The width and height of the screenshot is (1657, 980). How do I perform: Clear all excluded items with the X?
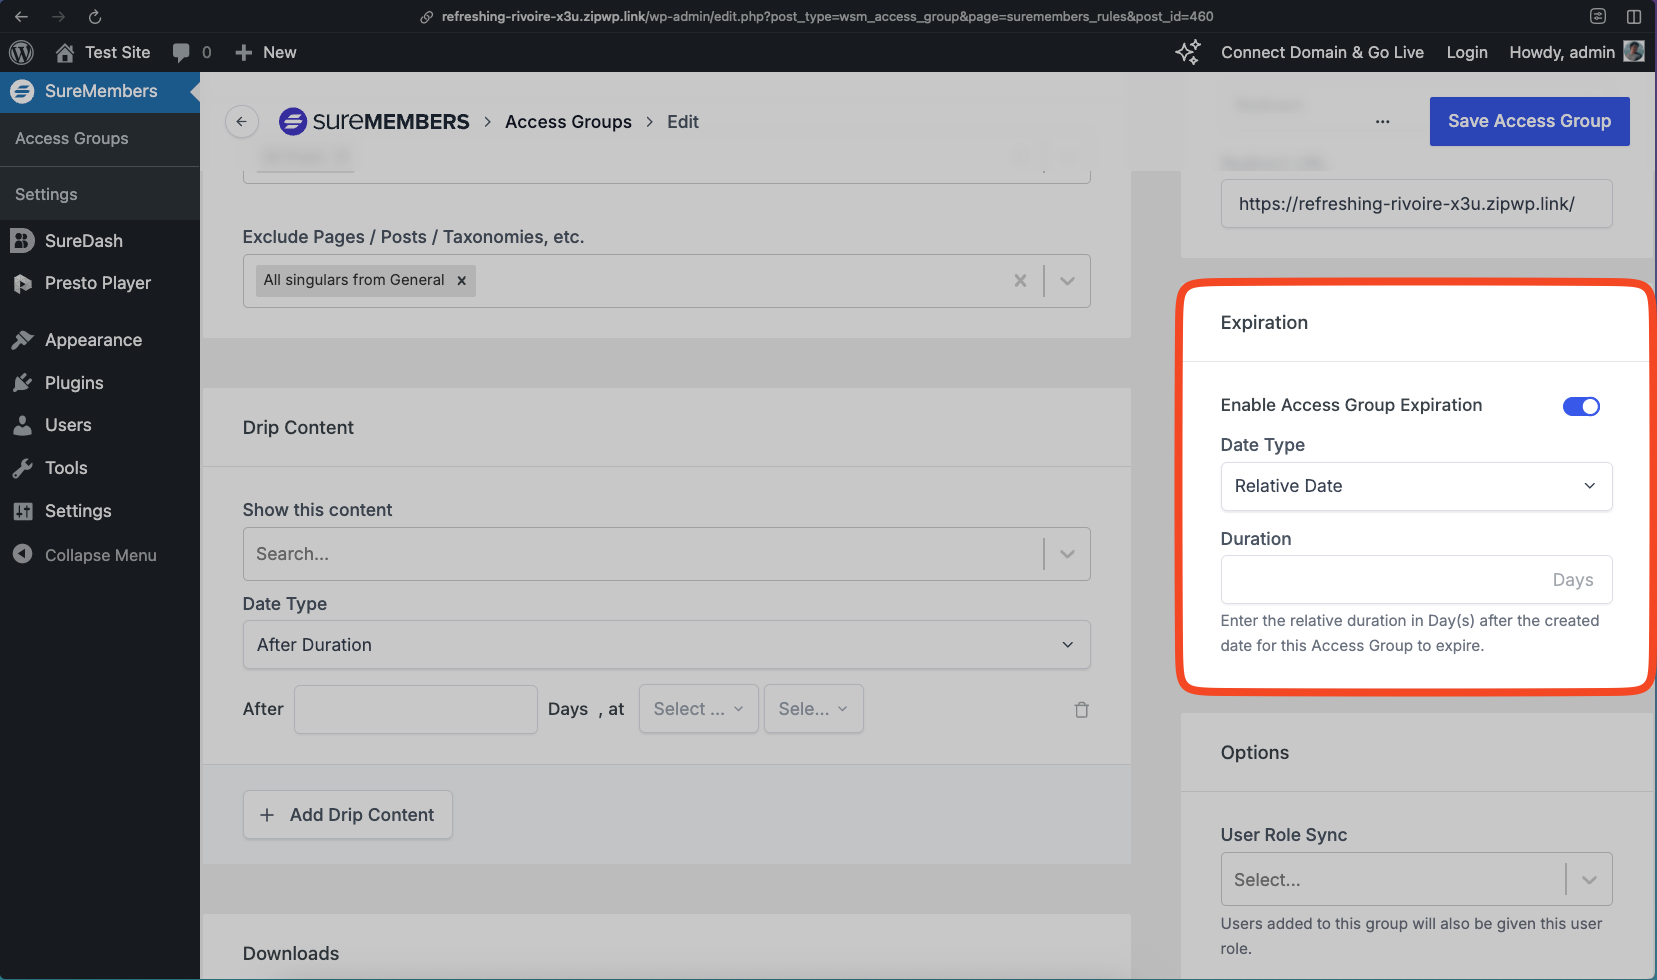coord(1020,281)
